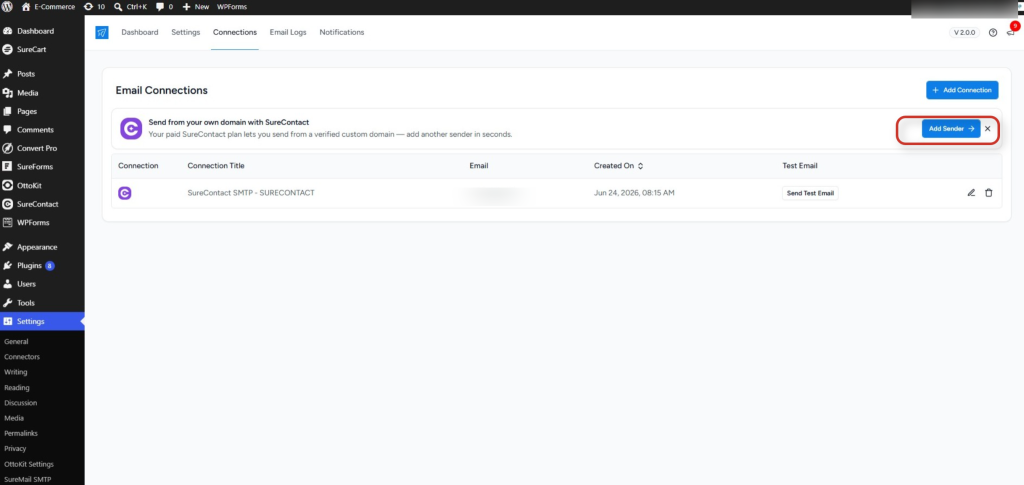Open the Connectors settings submenu
Viewport: 1024px width, 485px height.
coord(22,356)
